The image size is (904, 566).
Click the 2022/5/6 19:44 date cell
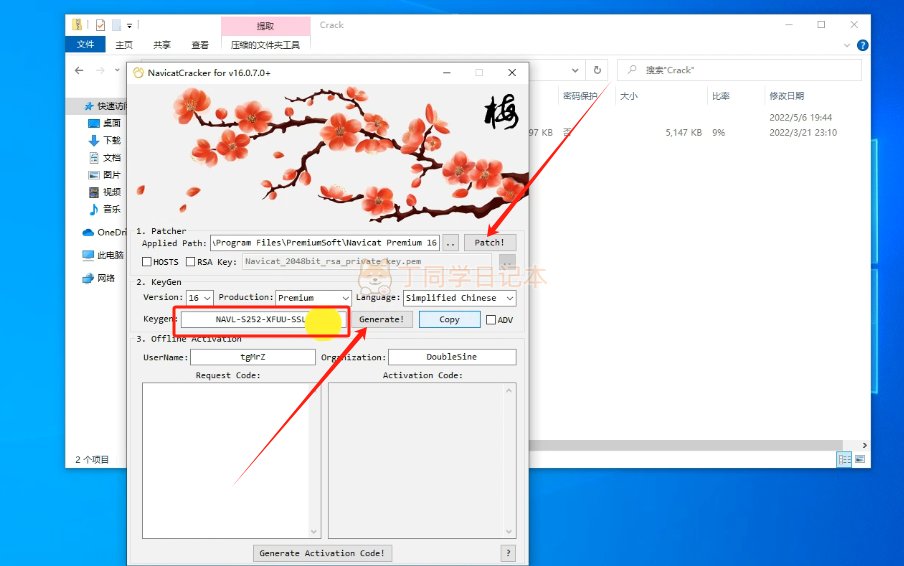coord(801,118)
